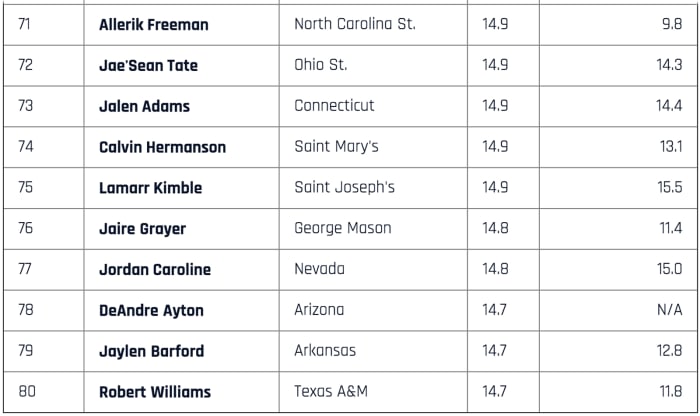This screenshot has width=700, height=416.
Task: Select the Saint Mary's cell
Action: tap(336, 147)
